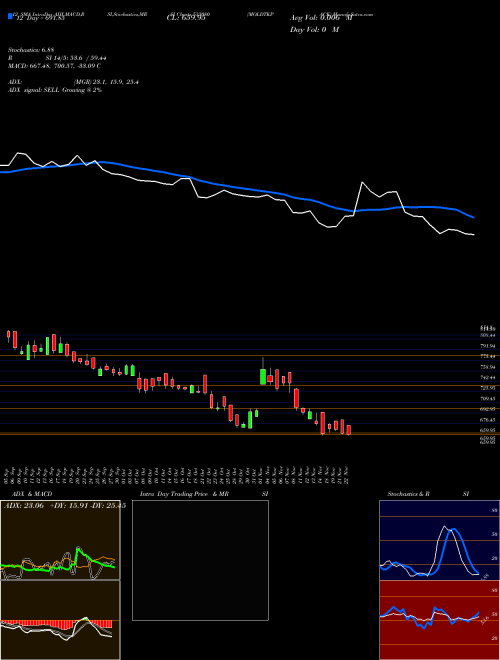
Task: Click the 676.43 price axis label
Action: coord(487,420)
